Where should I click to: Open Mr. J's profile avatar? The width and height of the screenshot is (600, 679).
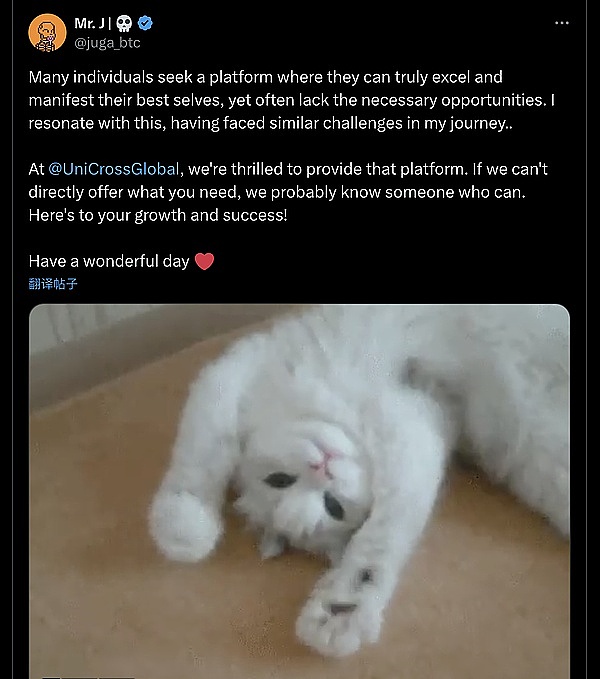point(43,33)
